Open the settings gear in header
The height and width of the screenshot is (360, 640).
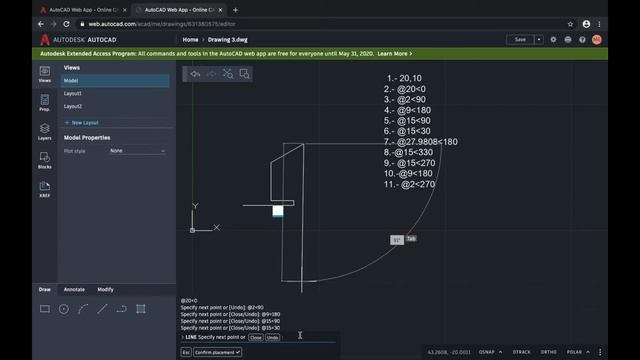tap(553, 40)
